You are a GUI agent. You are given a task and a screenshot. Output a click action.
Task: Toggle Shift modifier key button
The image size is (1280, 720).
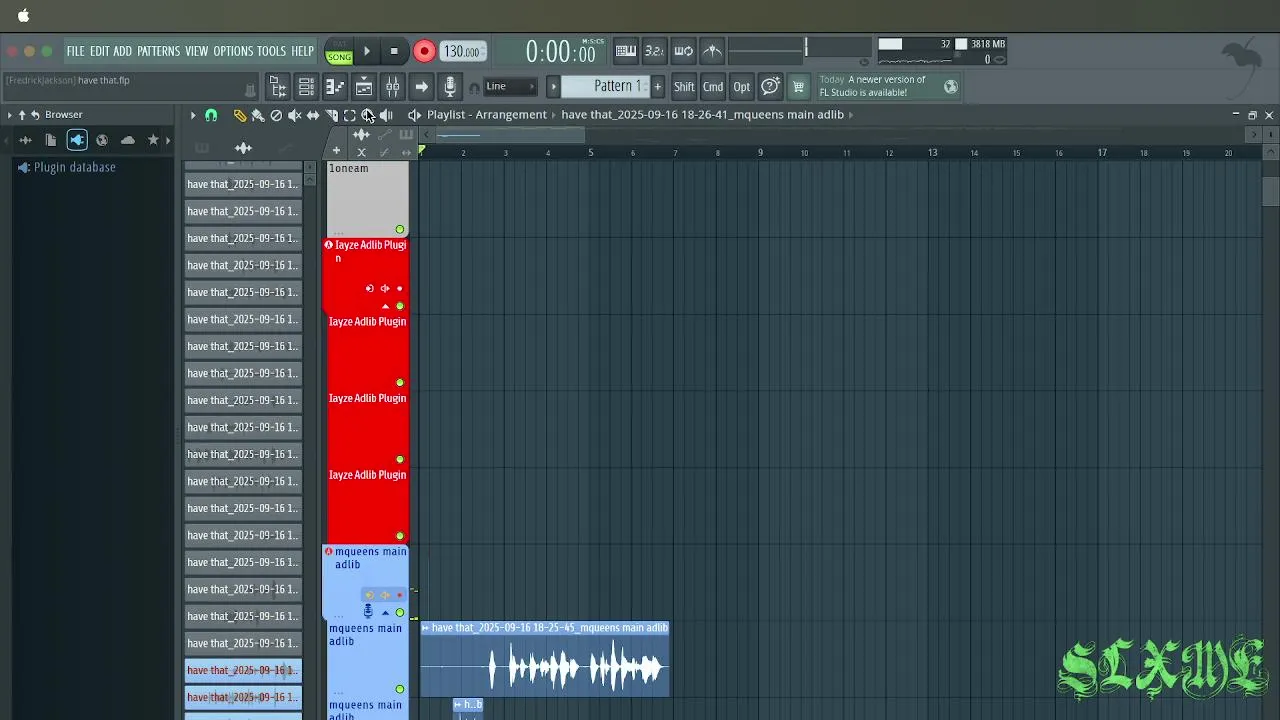tap(684, 87)
